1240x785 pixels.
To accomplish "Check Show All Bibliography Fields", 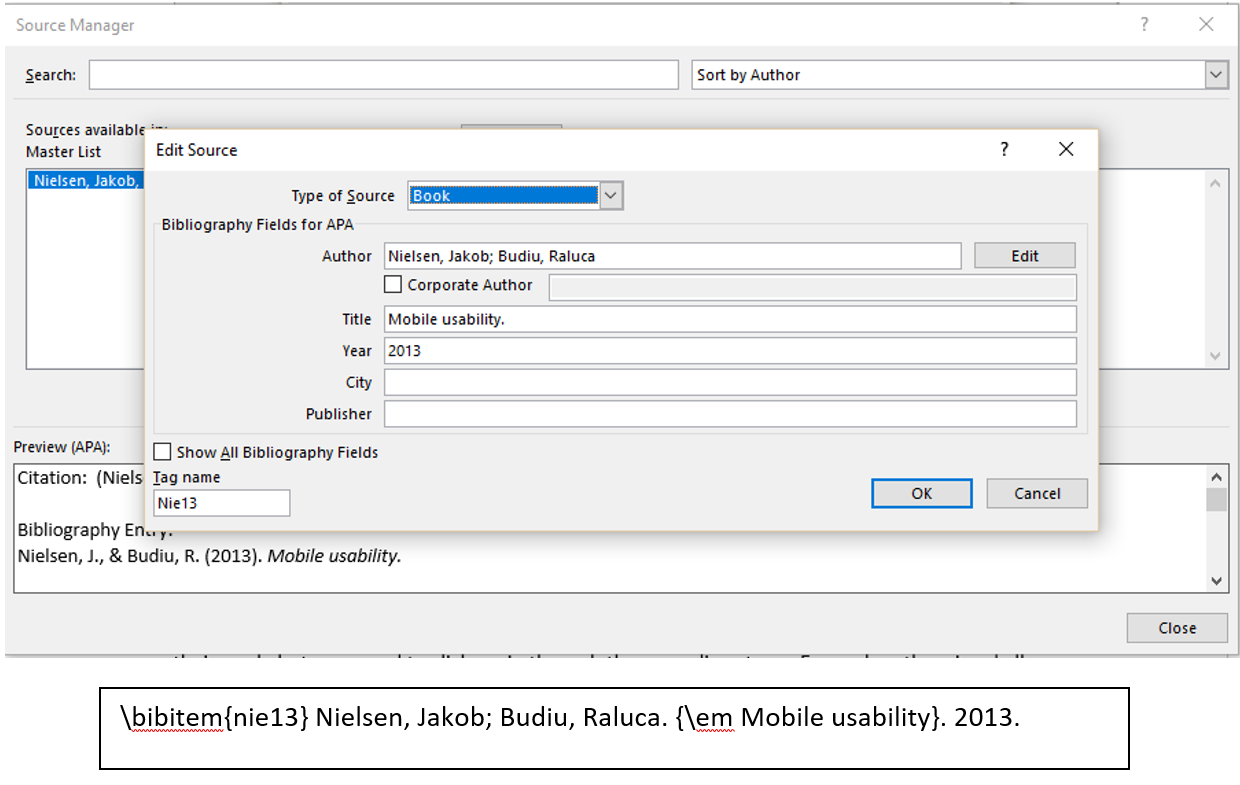I will point(162,452).
